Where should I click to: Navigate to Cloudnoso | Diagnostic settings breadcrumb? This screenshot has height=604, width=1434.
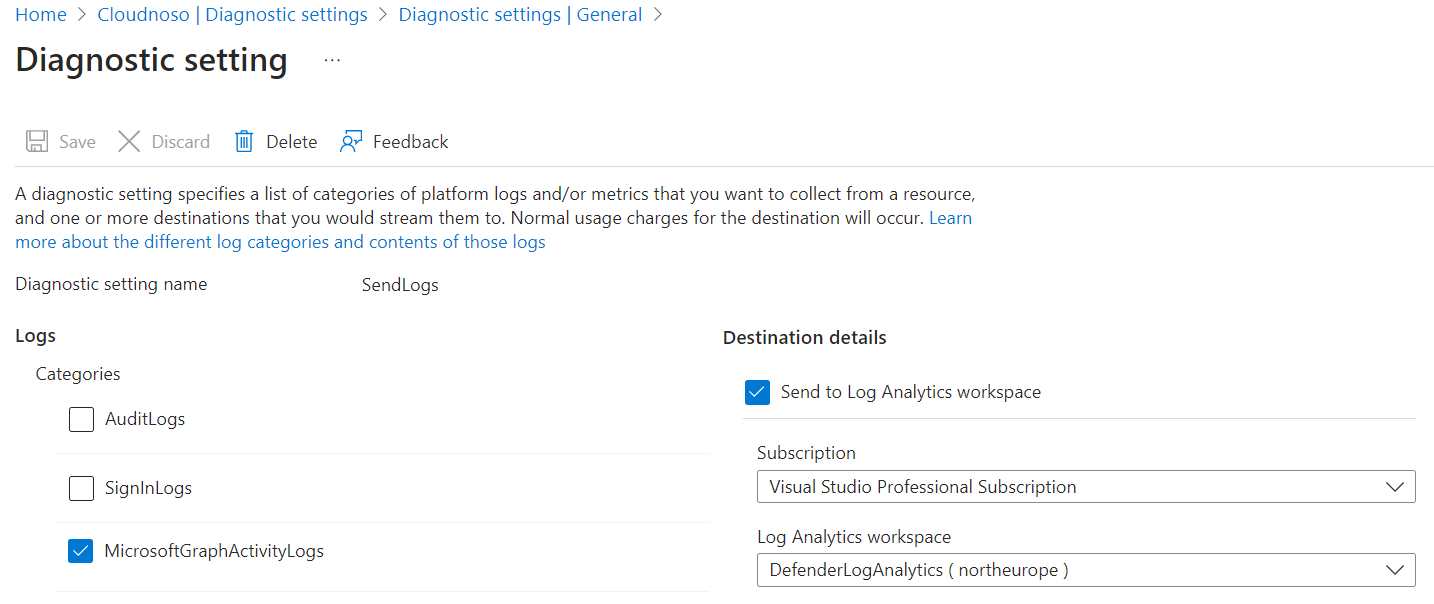pos(232,15)
